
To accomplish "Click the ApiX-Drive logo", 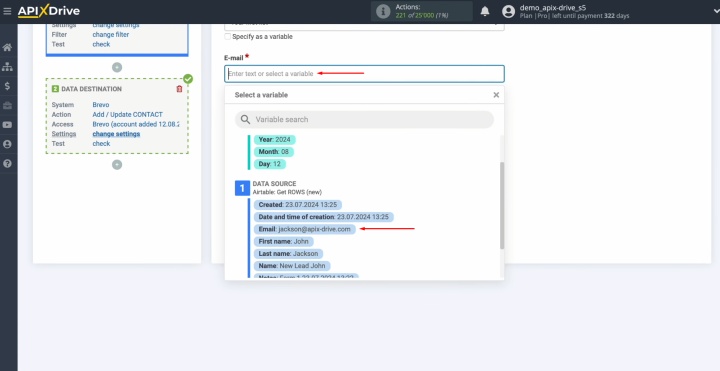I will click(49, 11).
